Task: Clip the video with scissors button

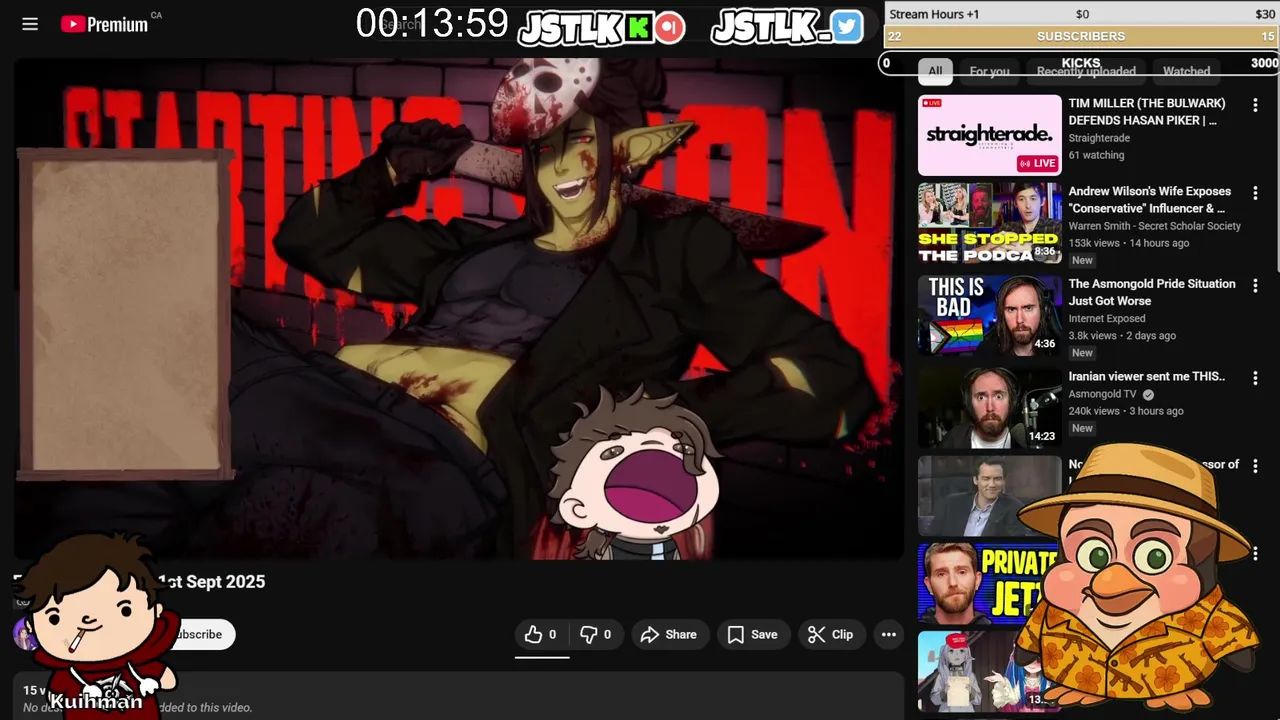Action: [831, 634]
